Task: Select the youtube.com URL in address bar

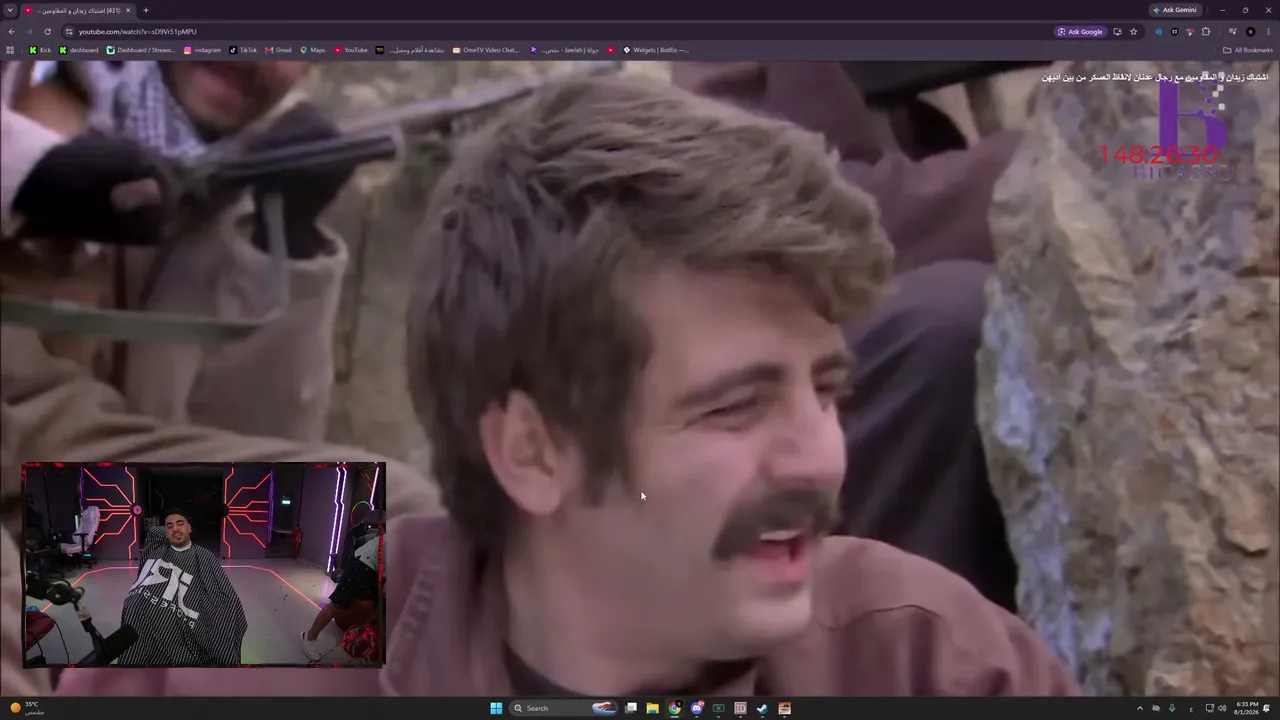Action: pos(138,32)
